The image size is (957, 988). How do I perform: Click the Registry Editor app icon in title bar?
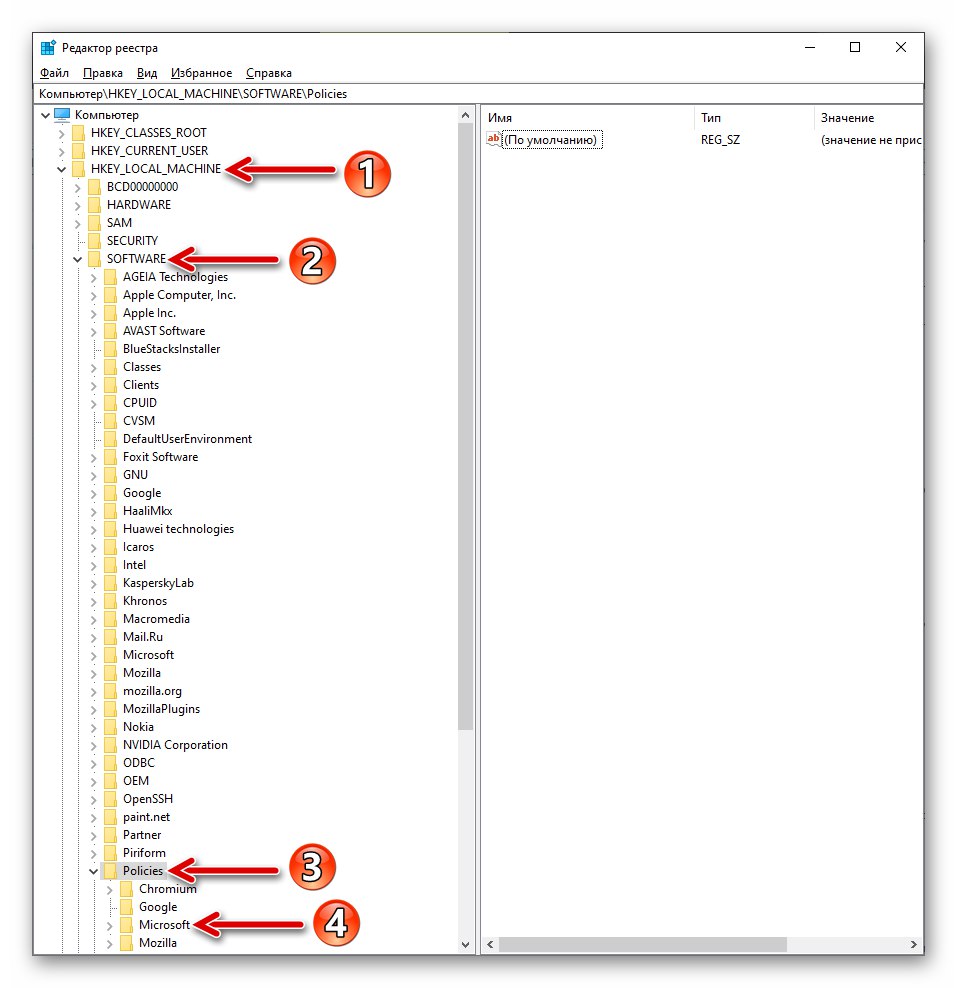click(48, 48)
